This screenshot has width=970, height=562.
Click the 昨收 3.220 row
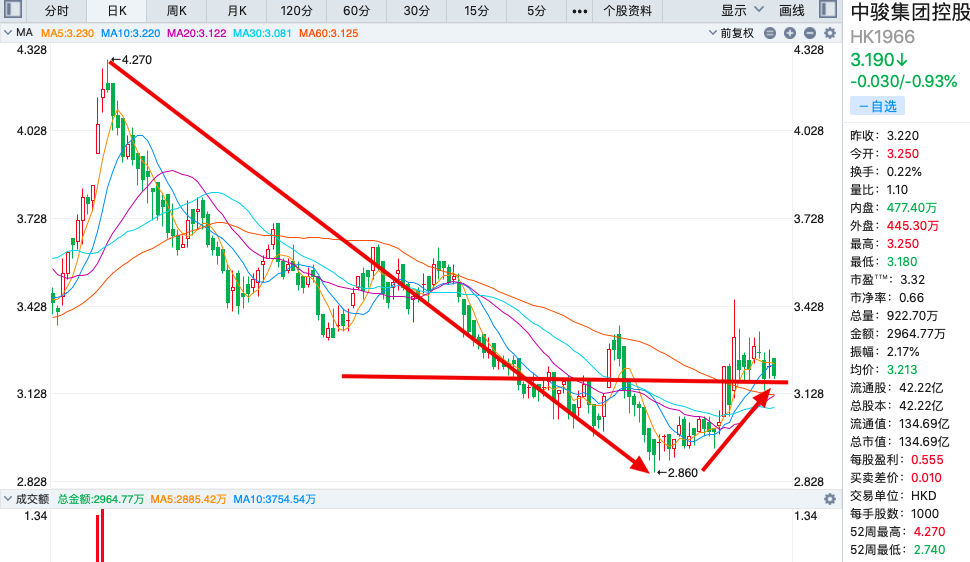click(885, 136)
